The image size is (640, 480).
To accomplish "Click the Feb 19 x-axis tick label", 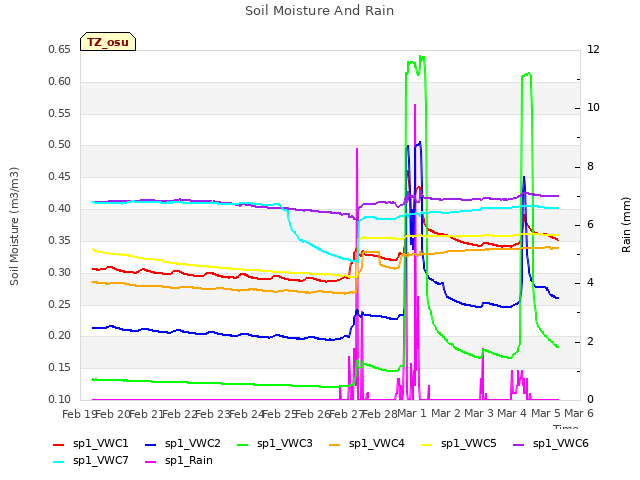I will (79, 414).
